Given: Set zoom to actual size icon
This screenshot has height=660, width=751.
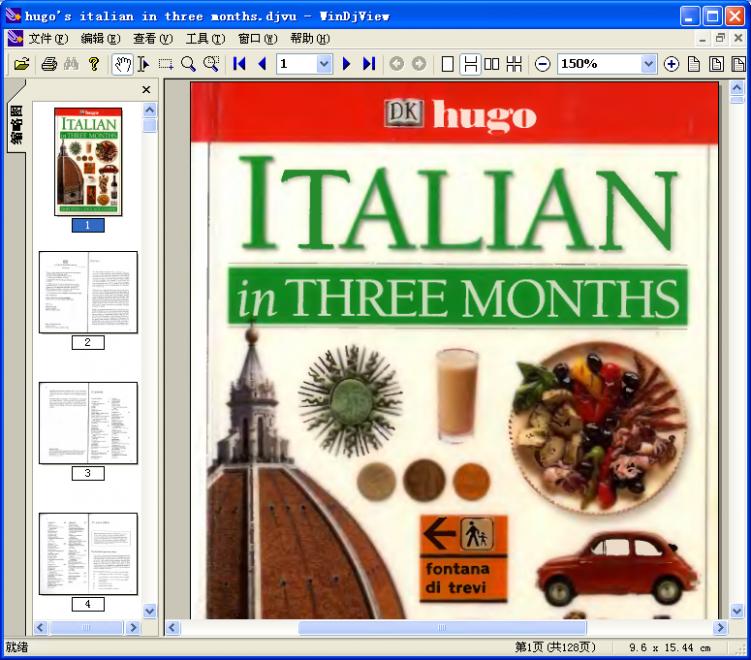Looking at the screenshot, I should (x=694, y=64).
